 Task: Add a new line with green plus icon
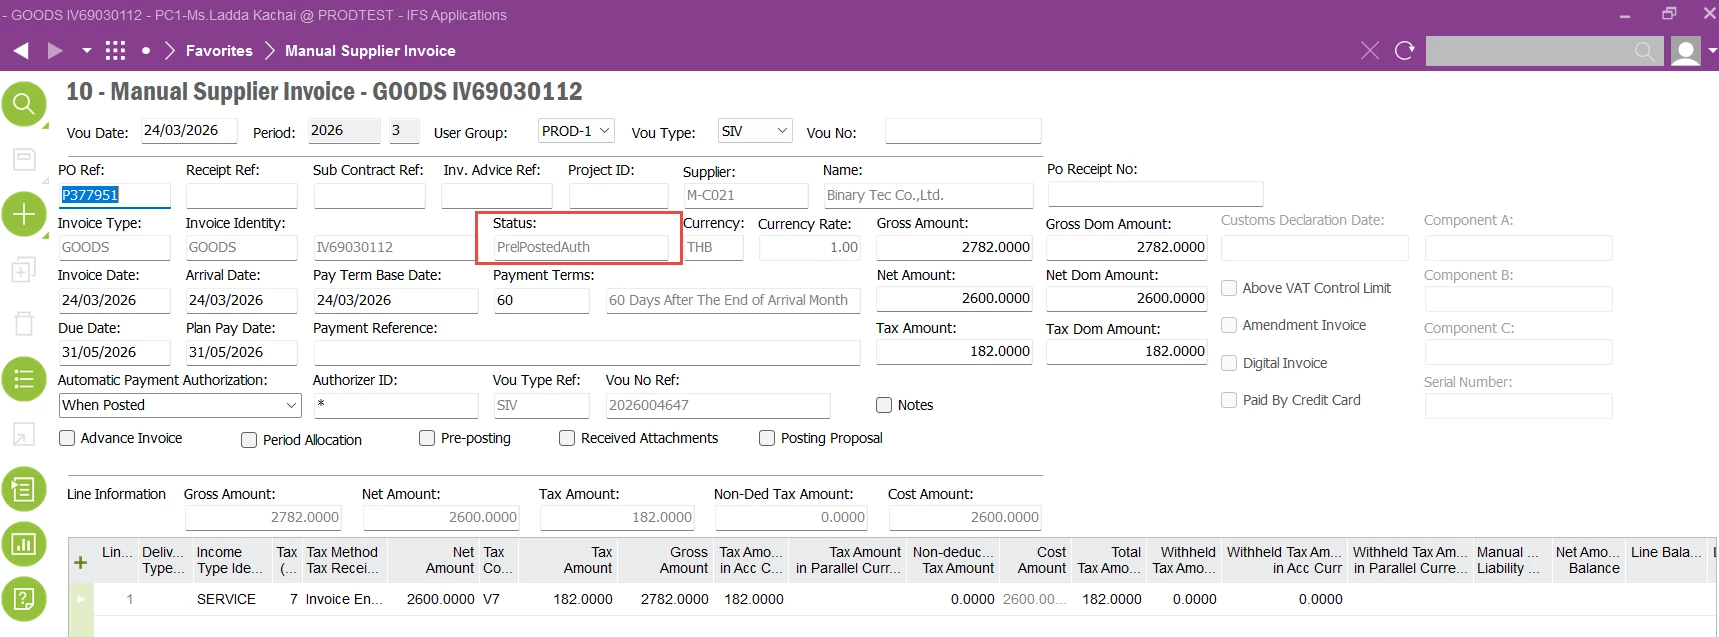pyautogui.click(x=81, y=563)
